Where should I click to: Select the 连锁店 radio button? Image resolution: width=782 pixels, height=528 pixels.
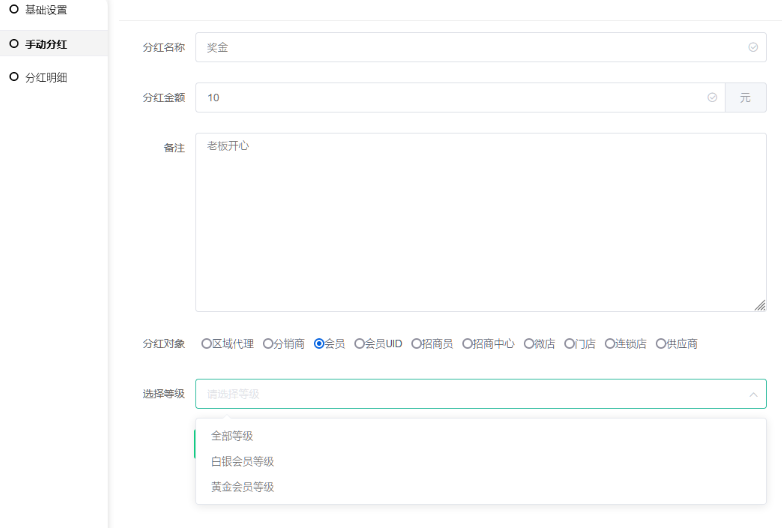tap(610, 344)
